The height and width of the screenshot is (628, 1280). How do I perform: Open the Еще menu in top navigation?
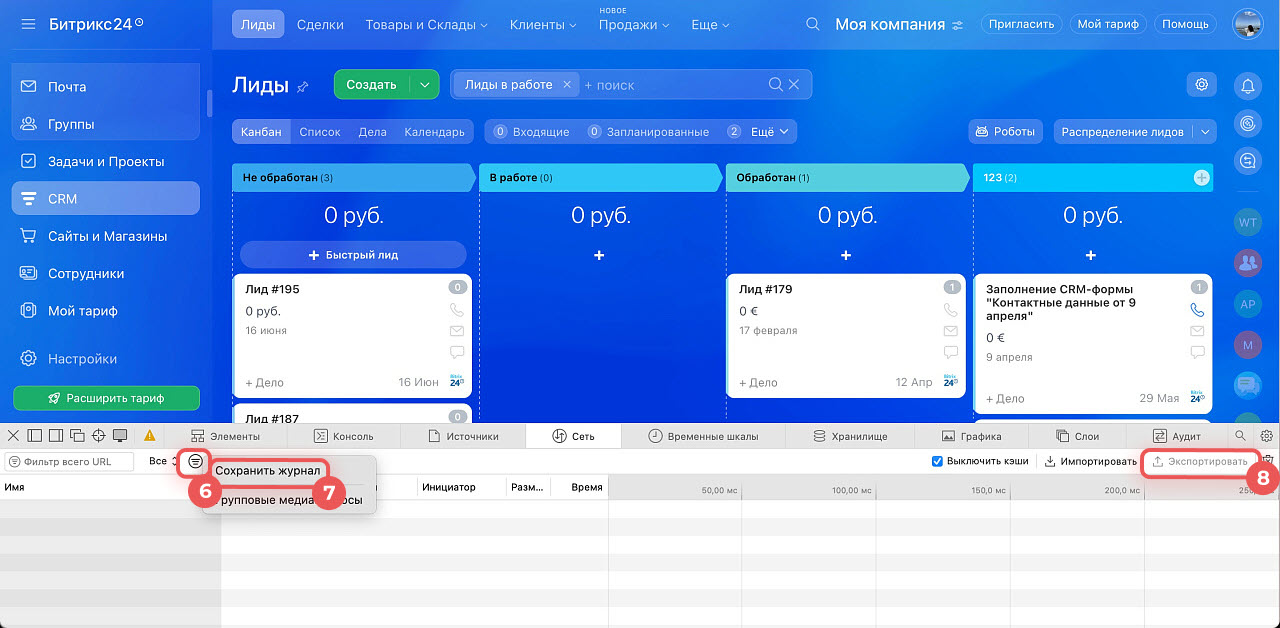(x=710, y=25)
